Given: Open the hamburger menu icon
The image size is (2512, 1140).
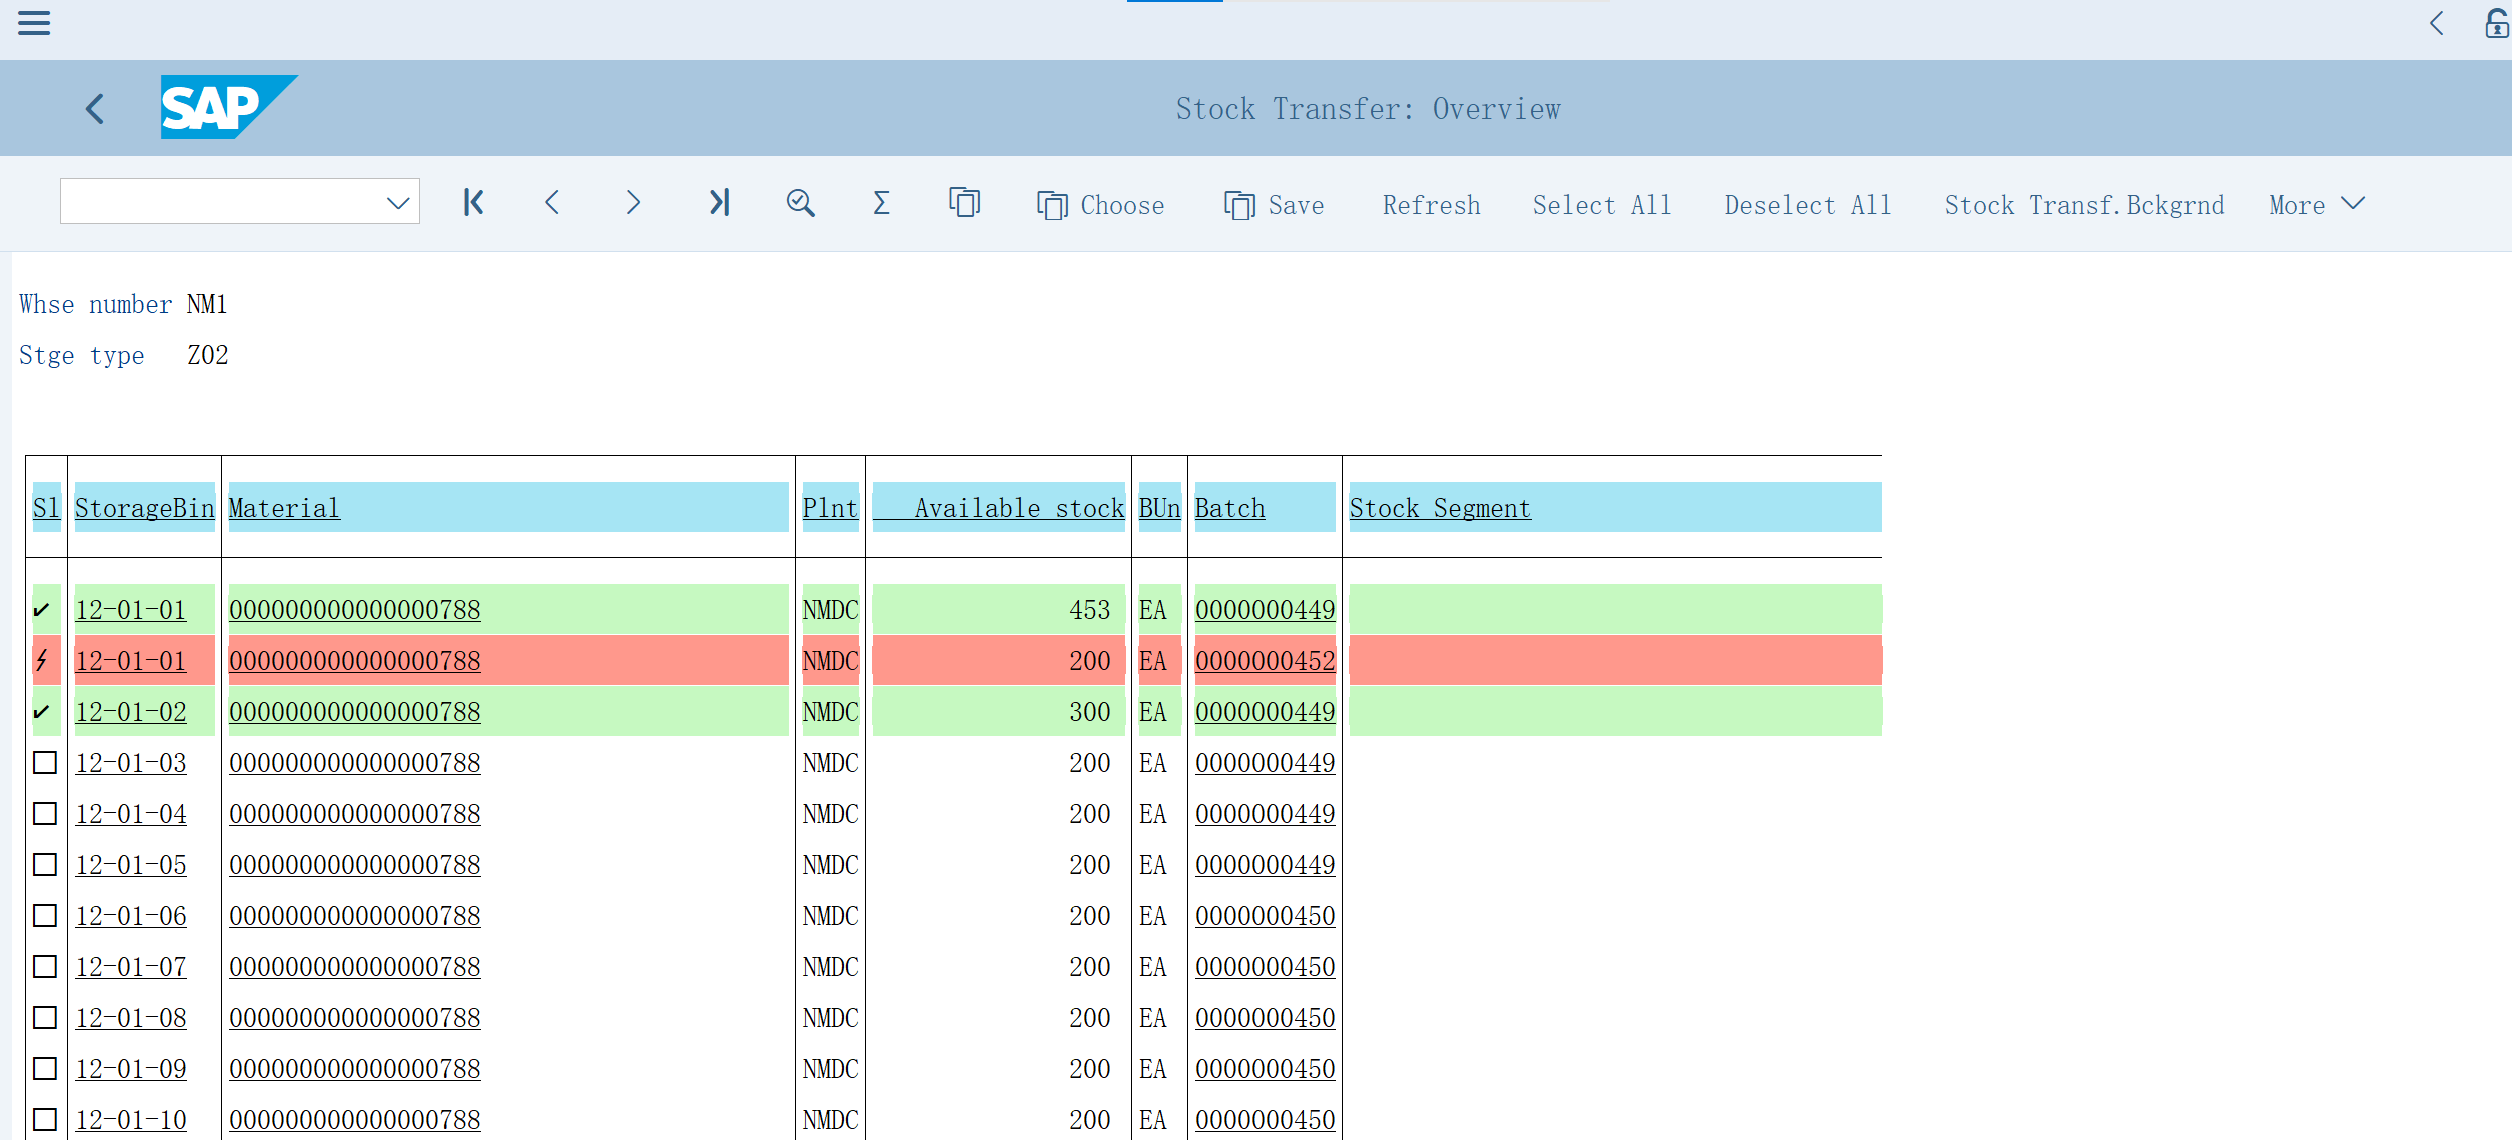Looking at the screenshot, I should tap(34, 23).
